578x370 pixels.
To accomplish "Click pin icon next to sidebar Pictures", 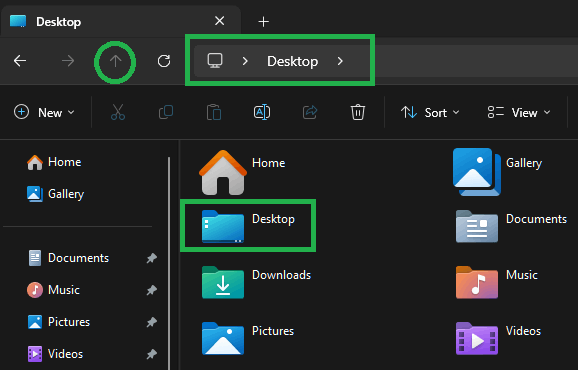I will 152,322.
